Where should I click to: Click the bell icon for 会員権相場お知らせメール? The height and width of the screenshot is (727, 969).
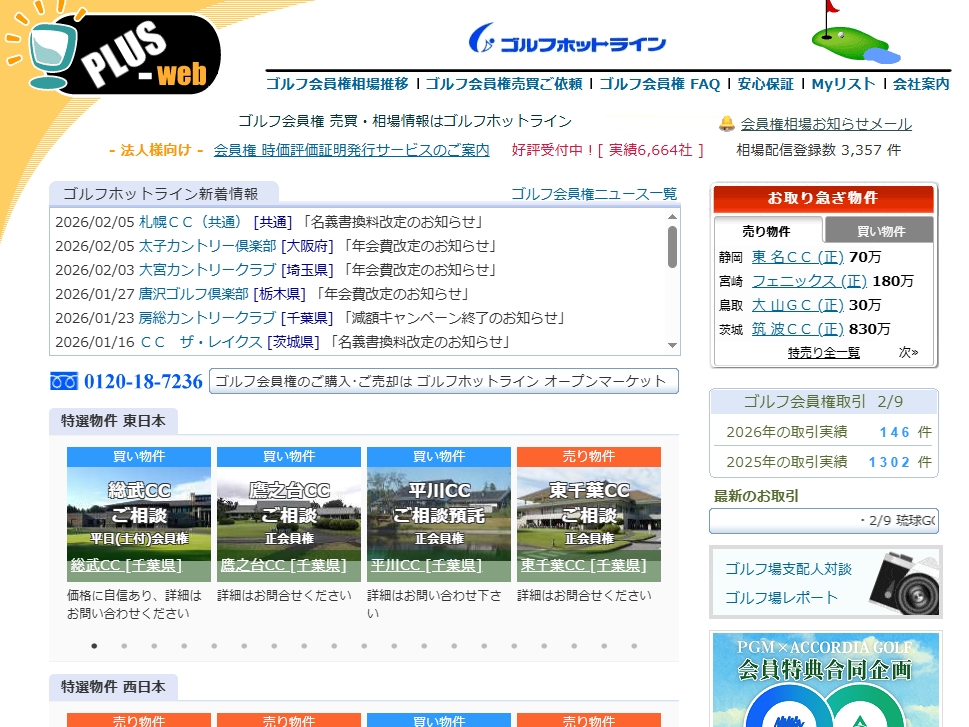[727, 124]
